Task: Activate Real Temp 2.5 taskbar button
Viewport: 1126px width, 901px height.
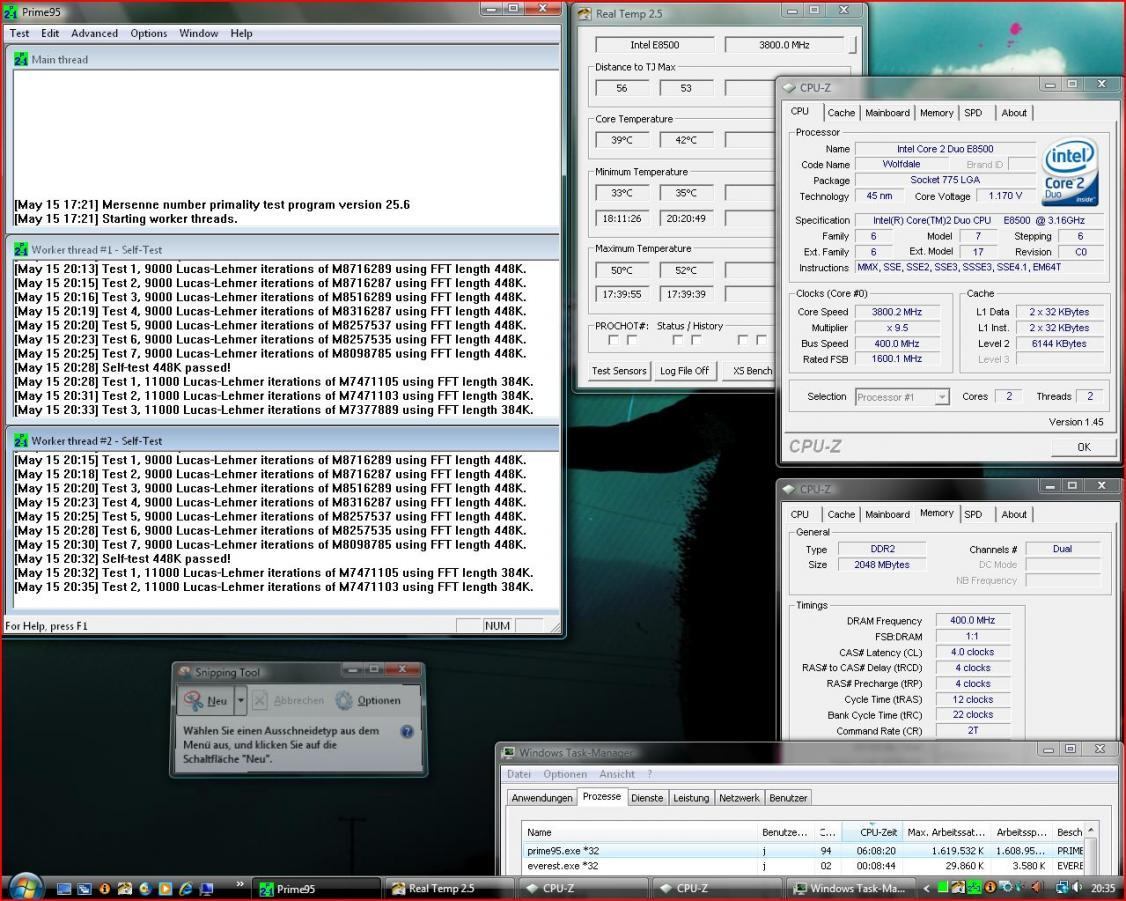Action: pyautogui.click(x=449, y=889)
